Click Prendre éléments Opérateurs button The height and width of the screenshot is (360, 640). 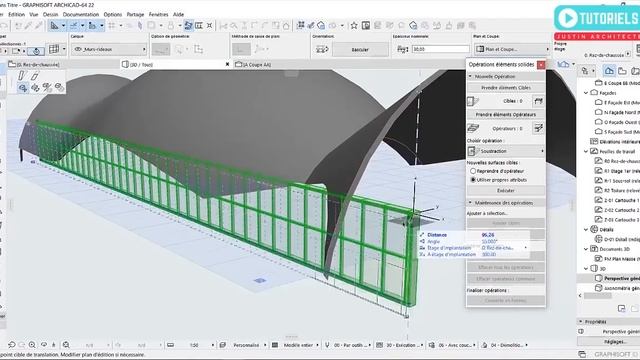coord(506,114)
